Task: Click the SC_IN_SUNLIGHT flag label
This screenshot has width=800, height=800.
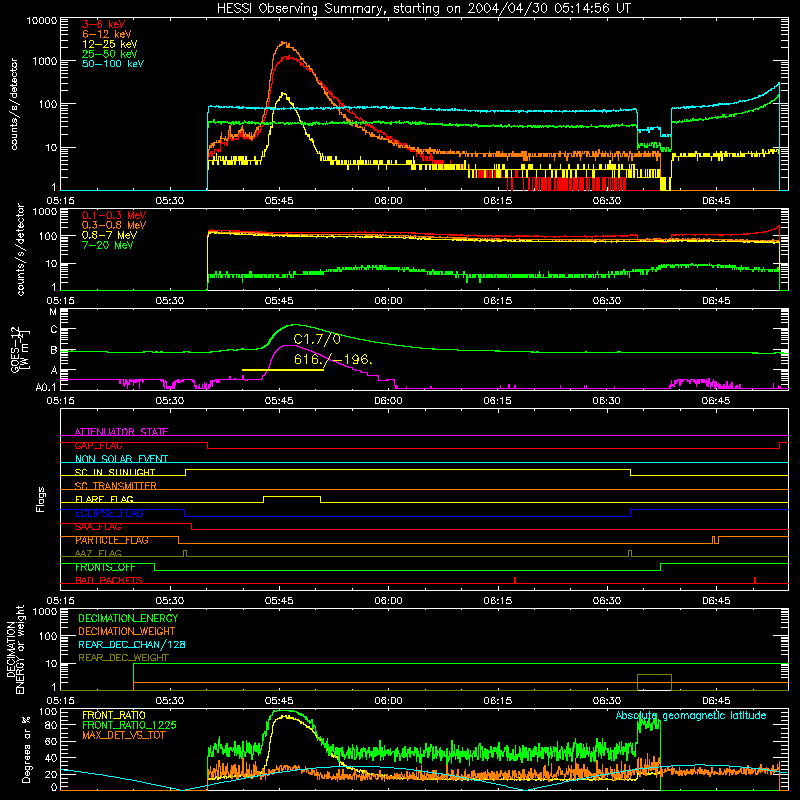Action: pos(115,472)
